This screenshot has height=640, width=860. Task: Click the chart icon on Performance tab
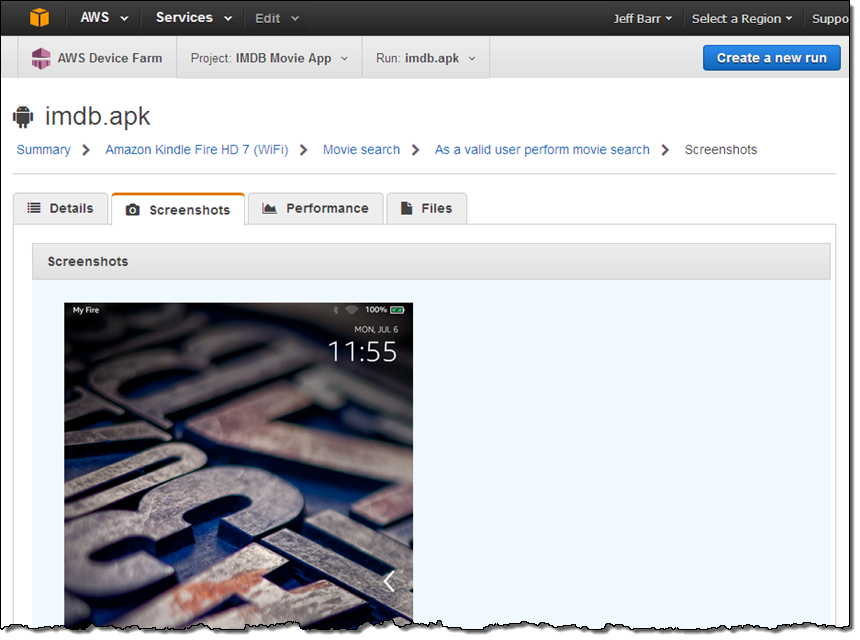pyautogui.click(x=269, y=208)
